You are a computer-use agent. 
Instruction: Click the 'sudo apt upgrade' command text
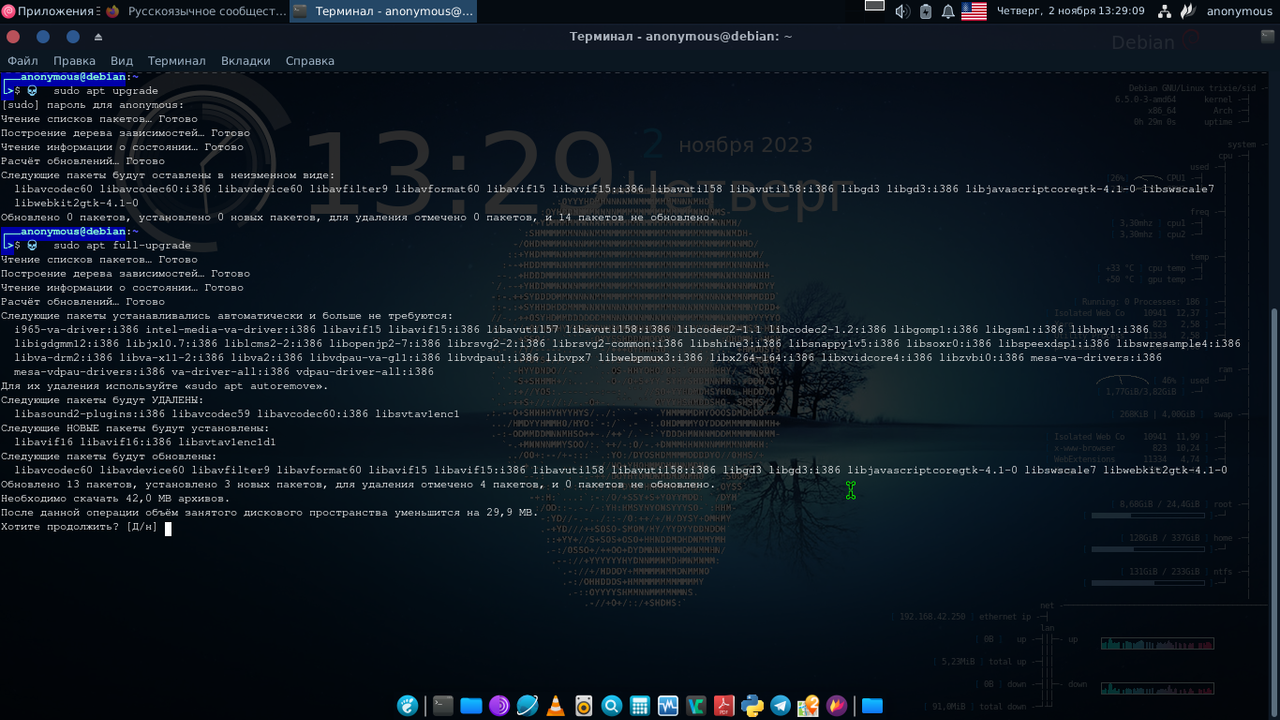click(106, 91)
